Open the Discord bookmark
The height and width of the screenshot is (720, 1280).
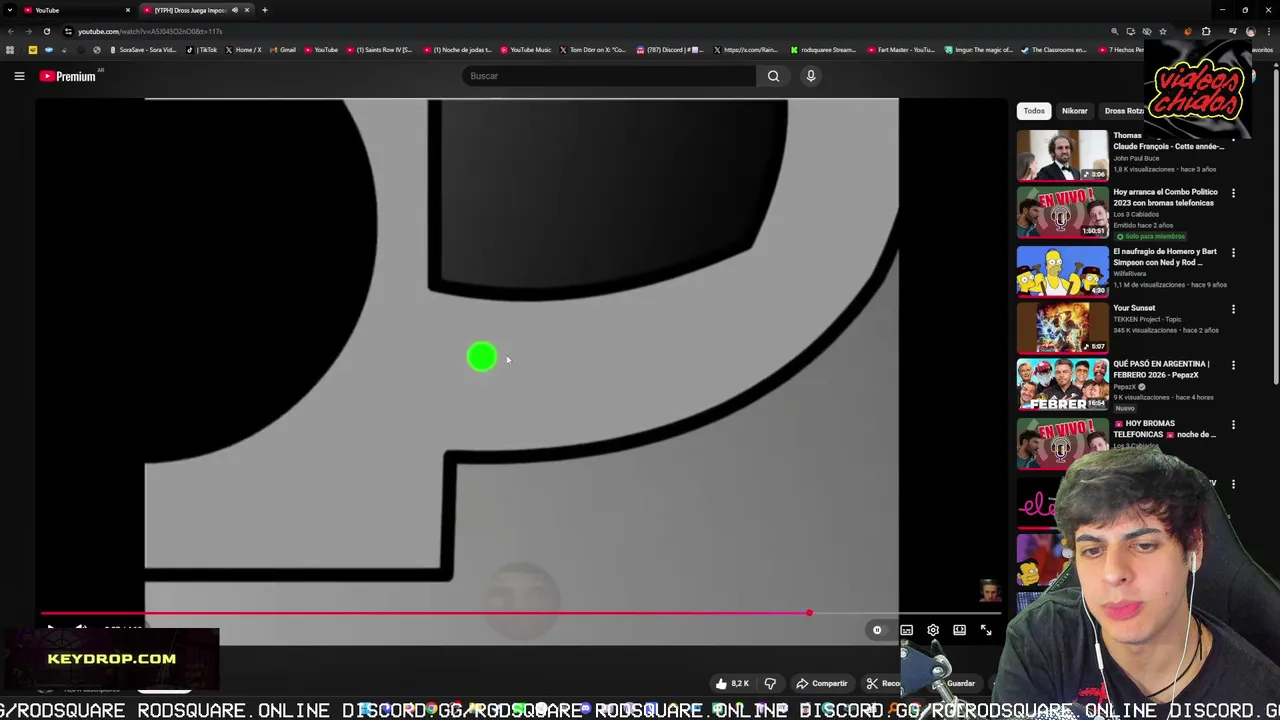(x=669, y=50)
